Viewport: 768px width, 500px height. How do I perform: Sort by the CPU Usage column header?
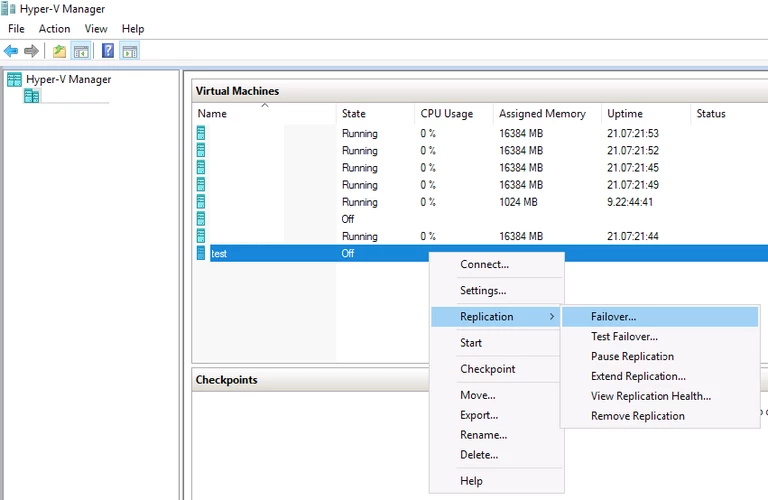[x=454, y=114]
